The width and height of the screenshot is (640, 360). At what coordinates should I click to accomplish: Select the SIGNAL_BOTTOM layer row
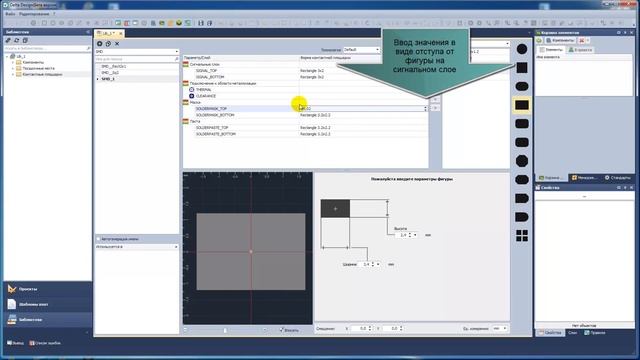pos(305,77)
